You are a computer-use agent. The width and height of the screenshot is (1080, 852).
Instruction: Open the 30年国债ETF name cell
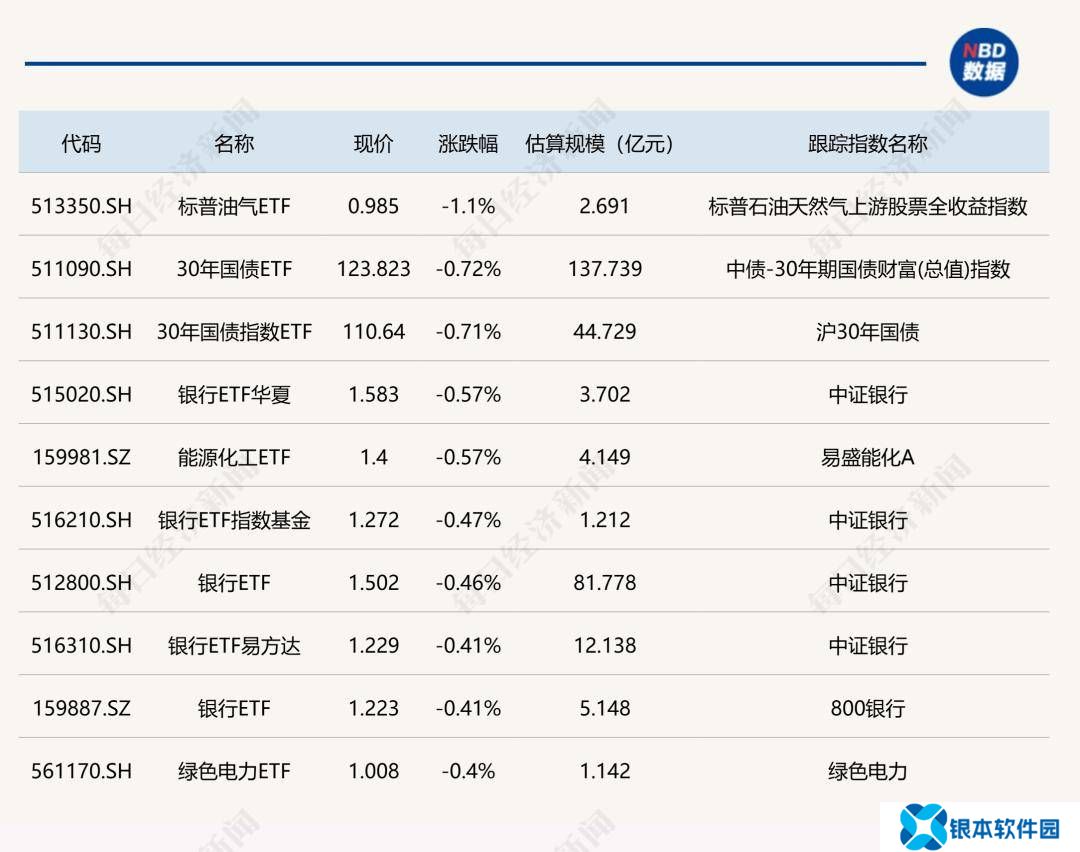click(x=234, y=269)
